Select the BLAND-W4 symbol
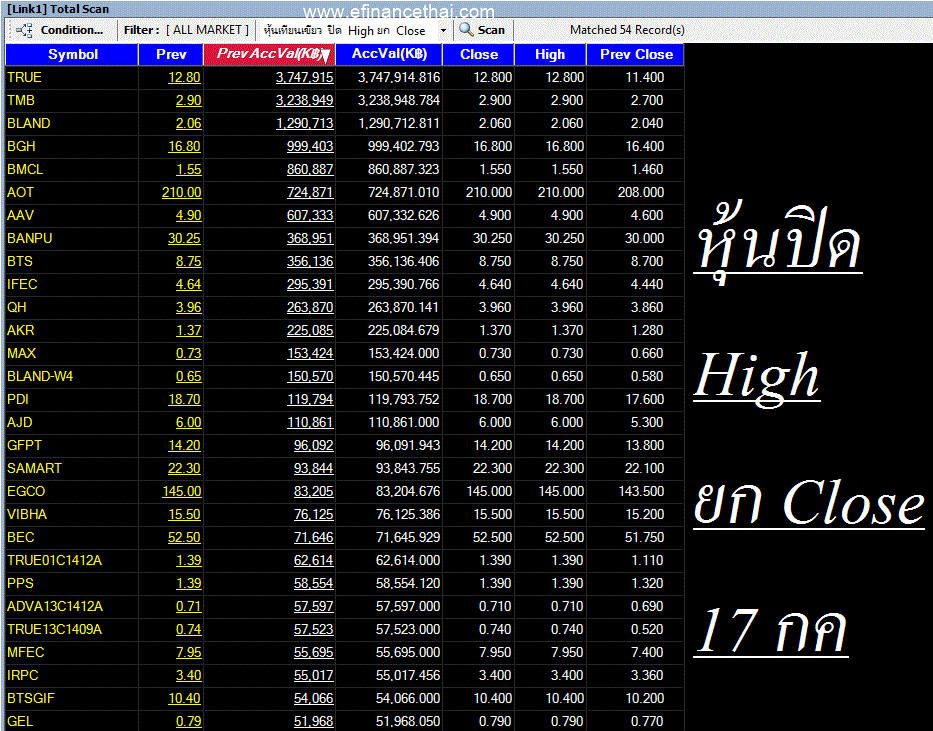This screenshot has height=731, width=933. (40, 377)
